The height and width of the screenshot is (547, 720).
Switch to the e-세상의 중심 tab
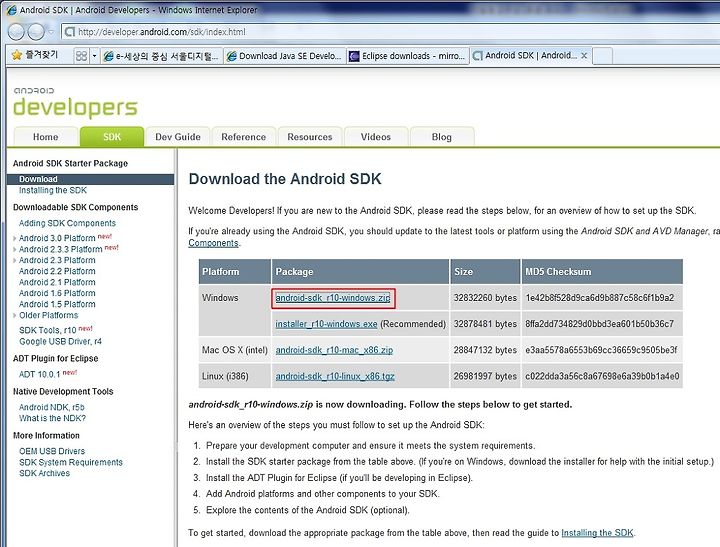click(x=162, y=56)
